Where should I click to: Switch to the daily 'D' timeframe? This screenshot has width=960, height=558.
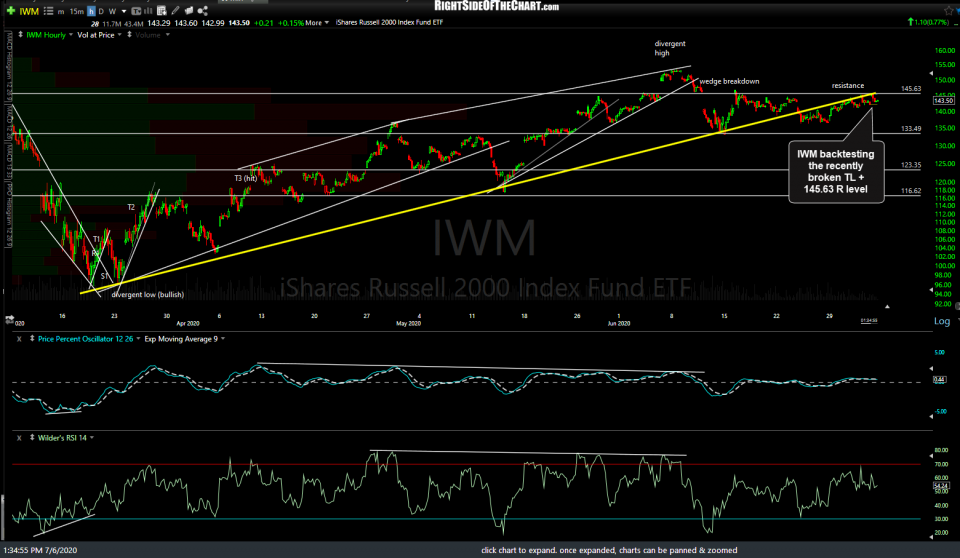[102, 12]
